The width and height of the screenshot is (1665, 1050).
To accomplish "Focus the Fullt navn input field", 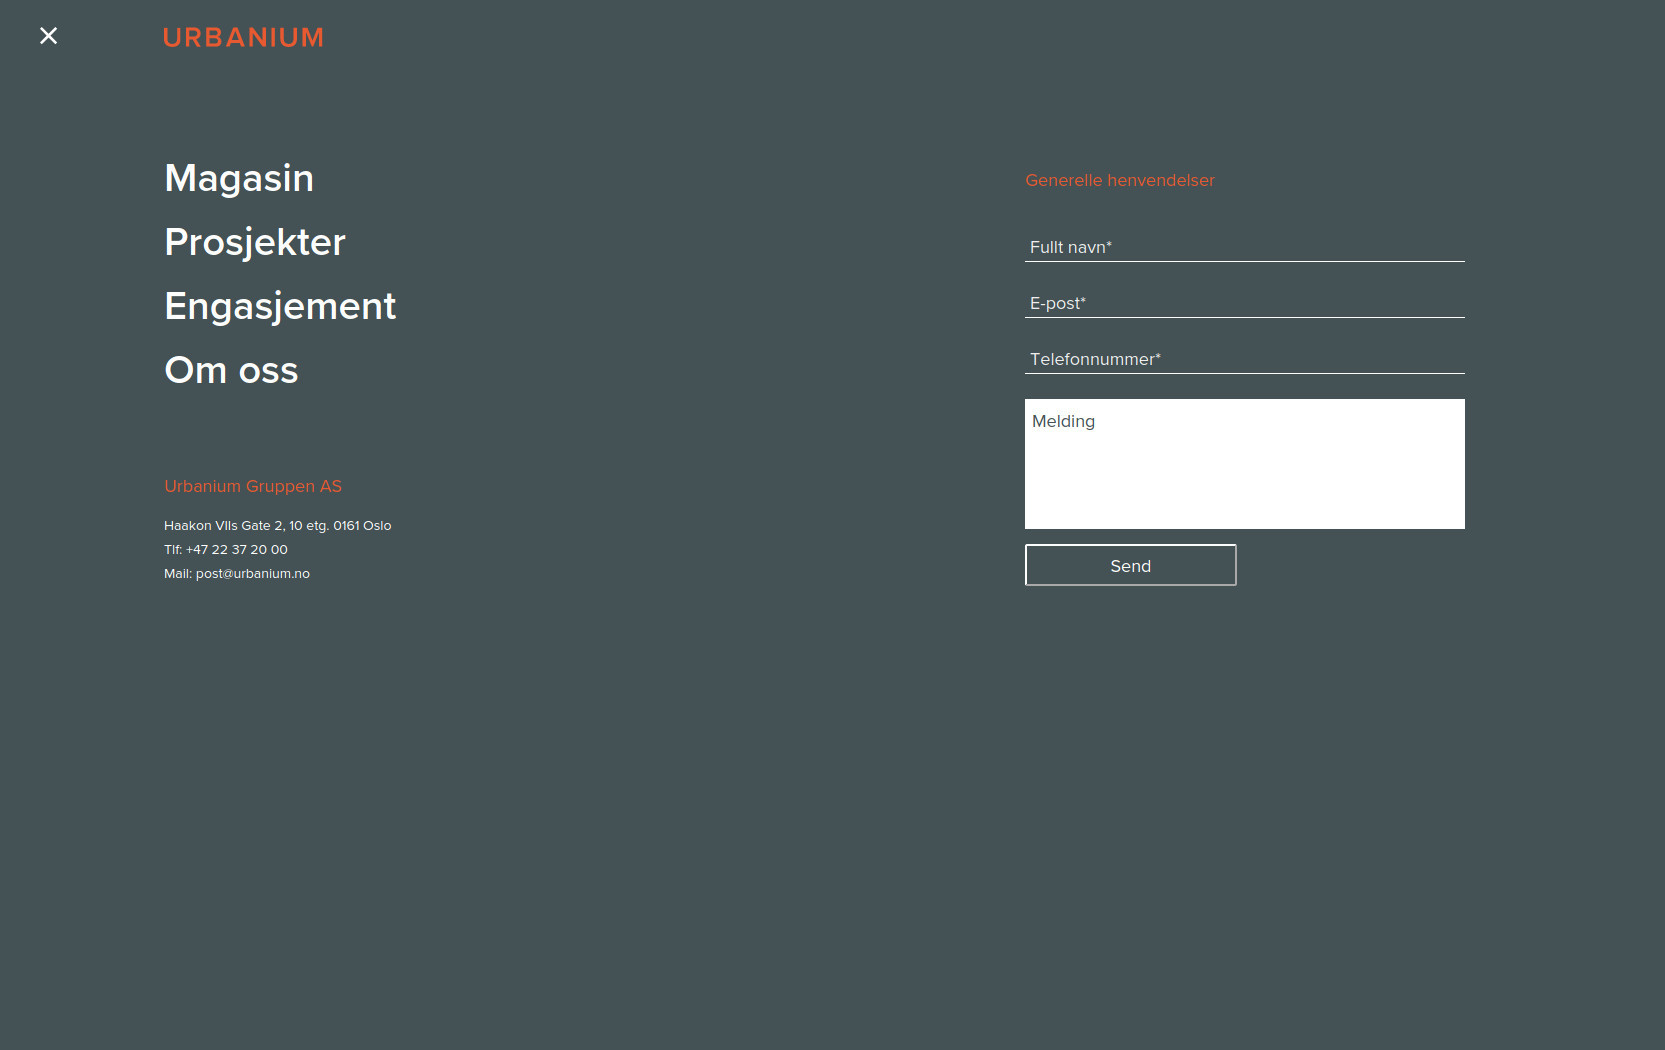I will [x=1244, y=247].
